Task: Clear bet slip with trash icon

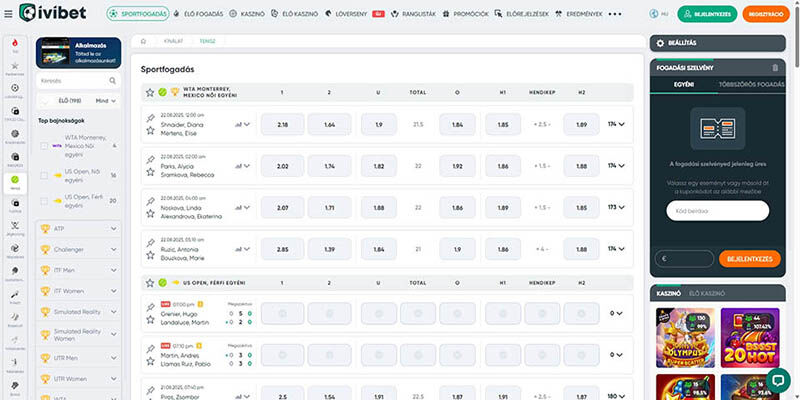Action: pyautogui.click(x=775, y=68)
